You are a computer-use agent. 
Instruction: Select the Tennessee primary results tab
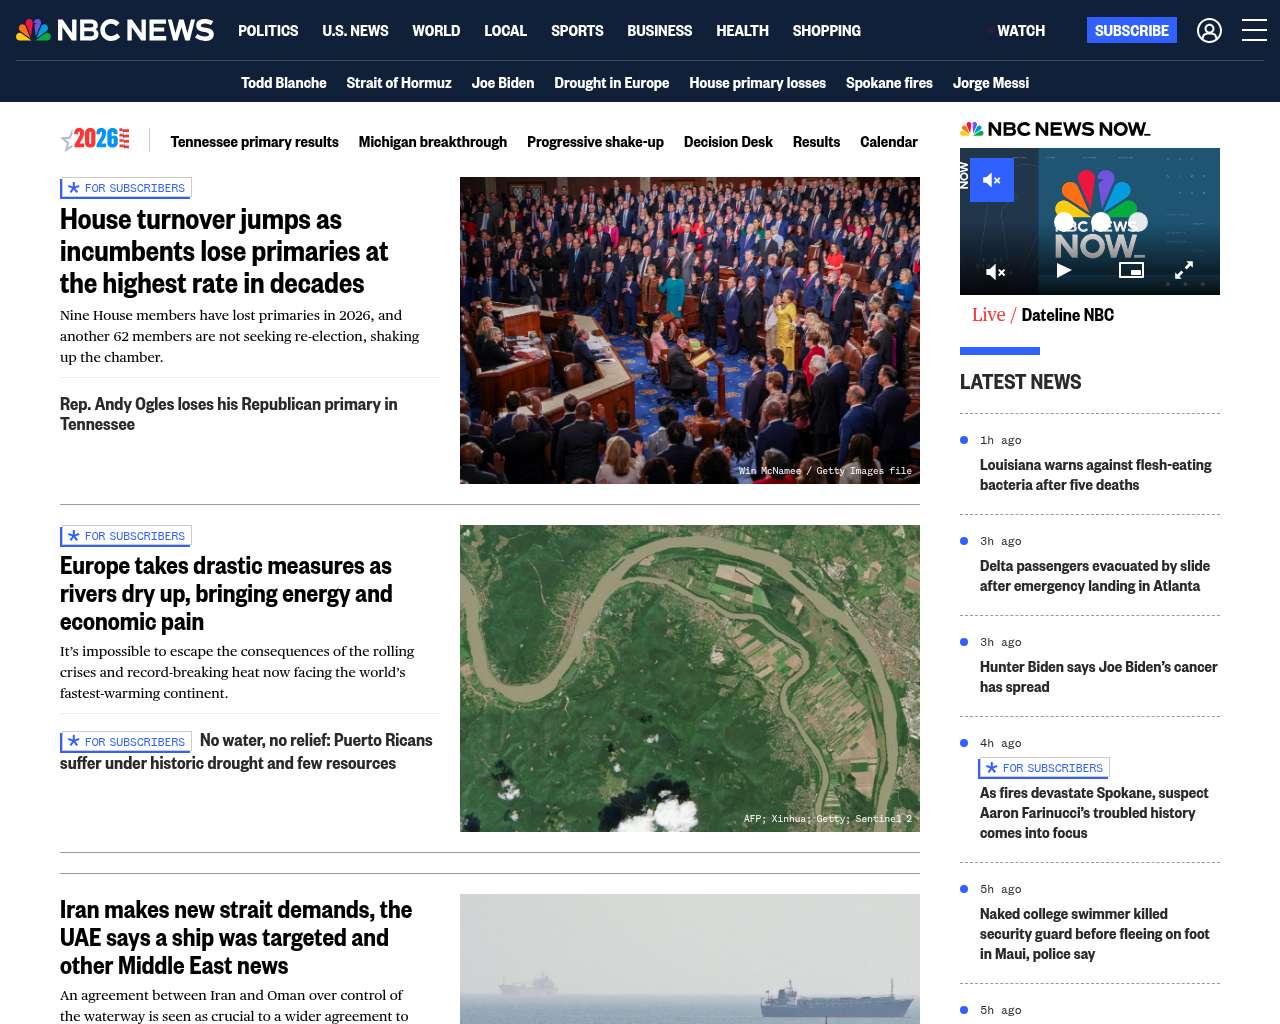pyautogui.click(x=255, y=142)
